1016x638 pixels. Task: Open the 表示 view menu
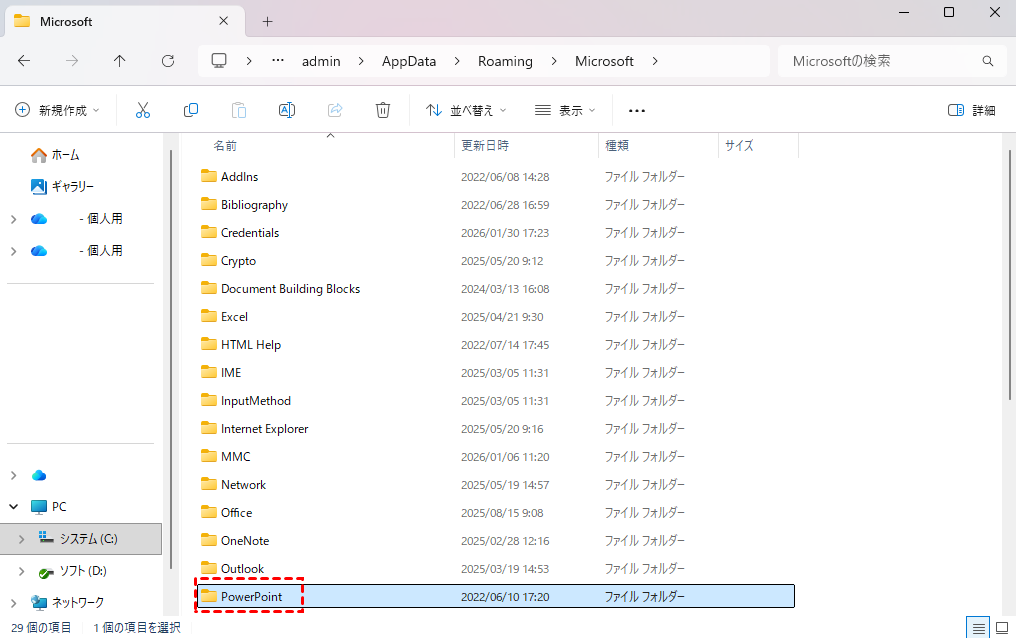click(565, 110)
